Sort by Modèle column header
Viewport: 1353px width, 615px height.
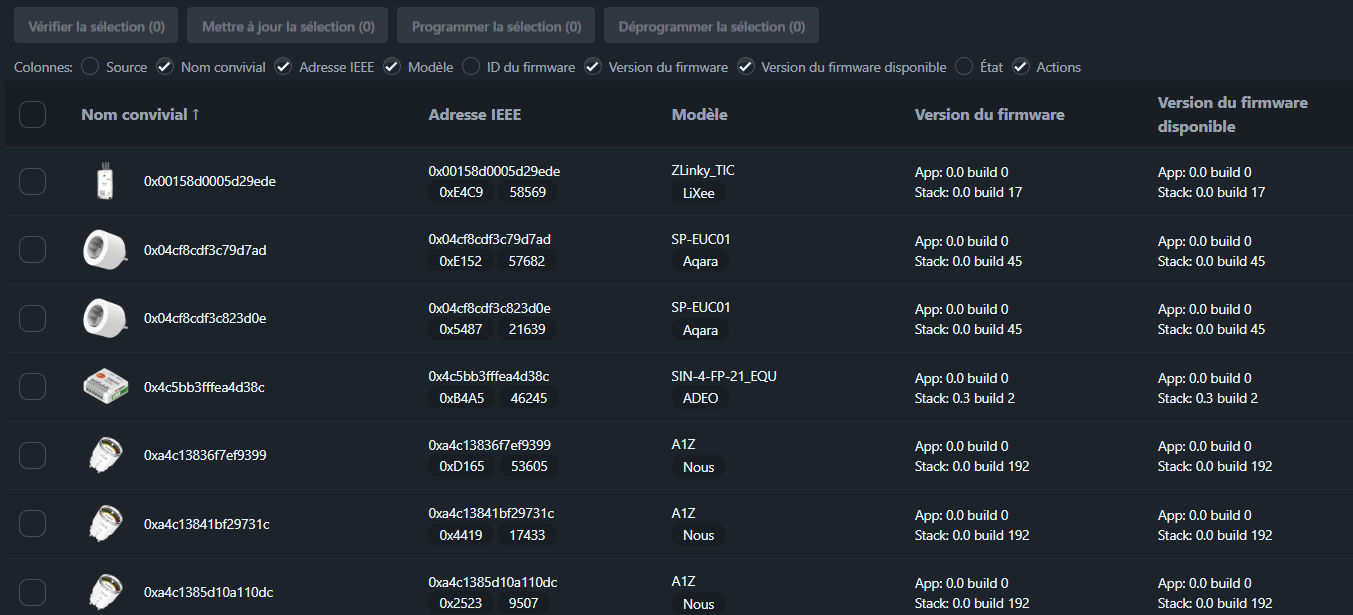(699, 115)
